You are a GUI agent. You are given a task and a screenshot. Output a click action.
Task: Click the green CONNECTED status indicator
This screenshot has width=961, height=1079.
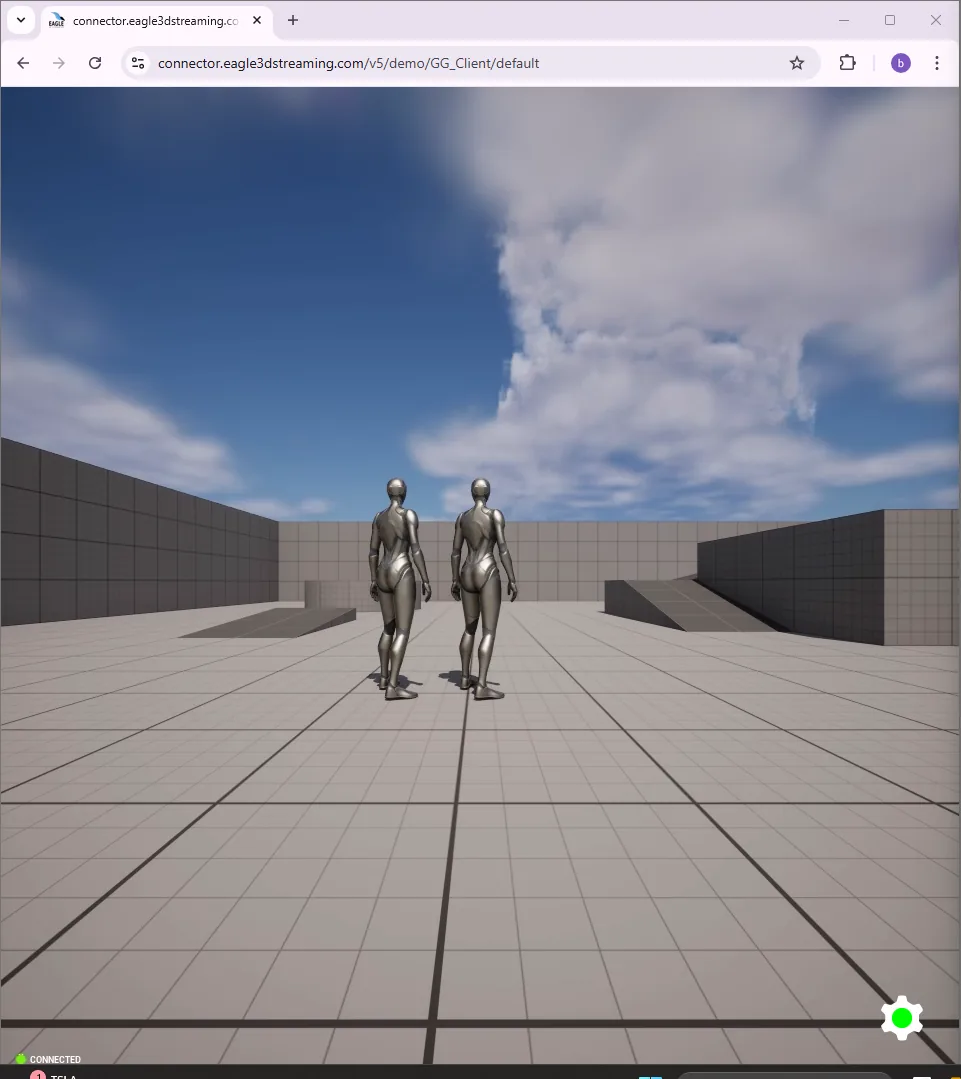pyautogui.click(x=21, y=1059)
